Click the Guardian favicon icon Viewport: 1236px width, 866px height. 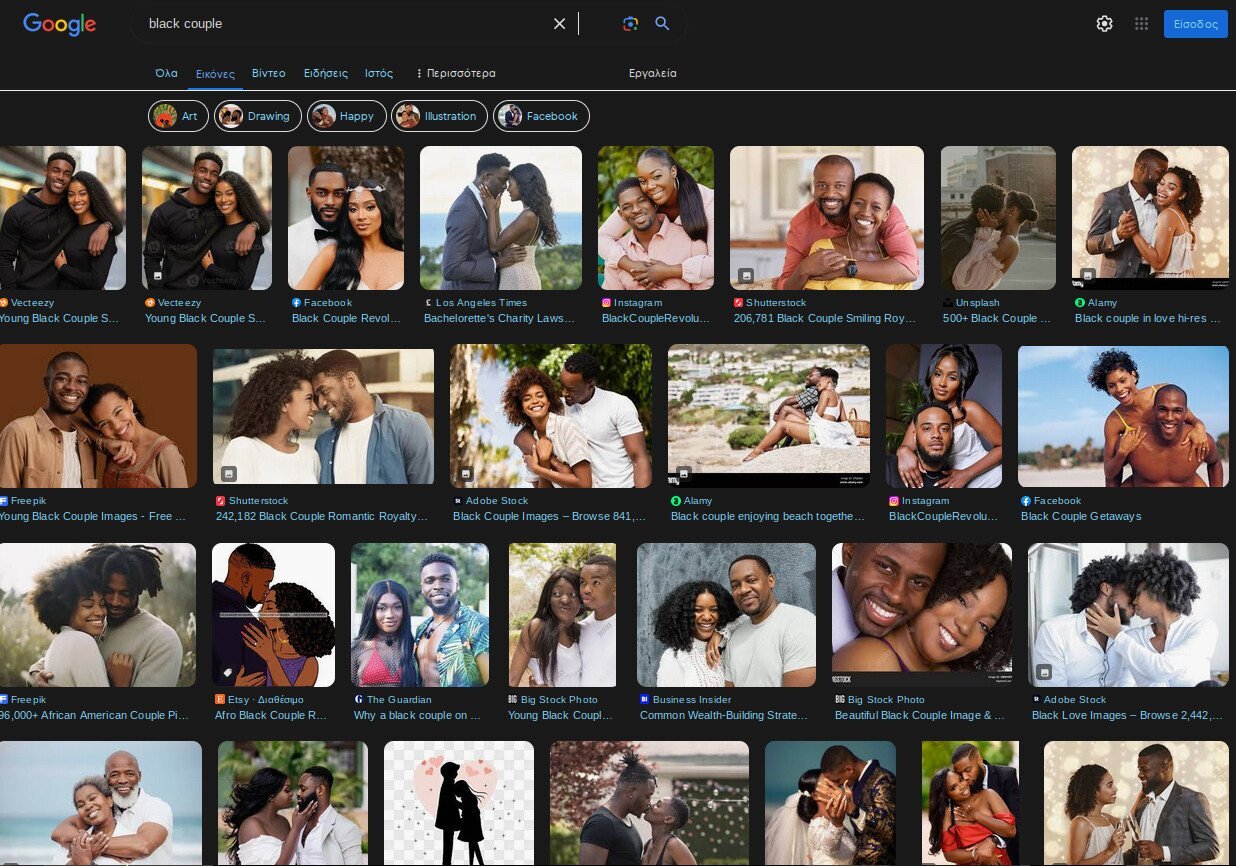358,699
